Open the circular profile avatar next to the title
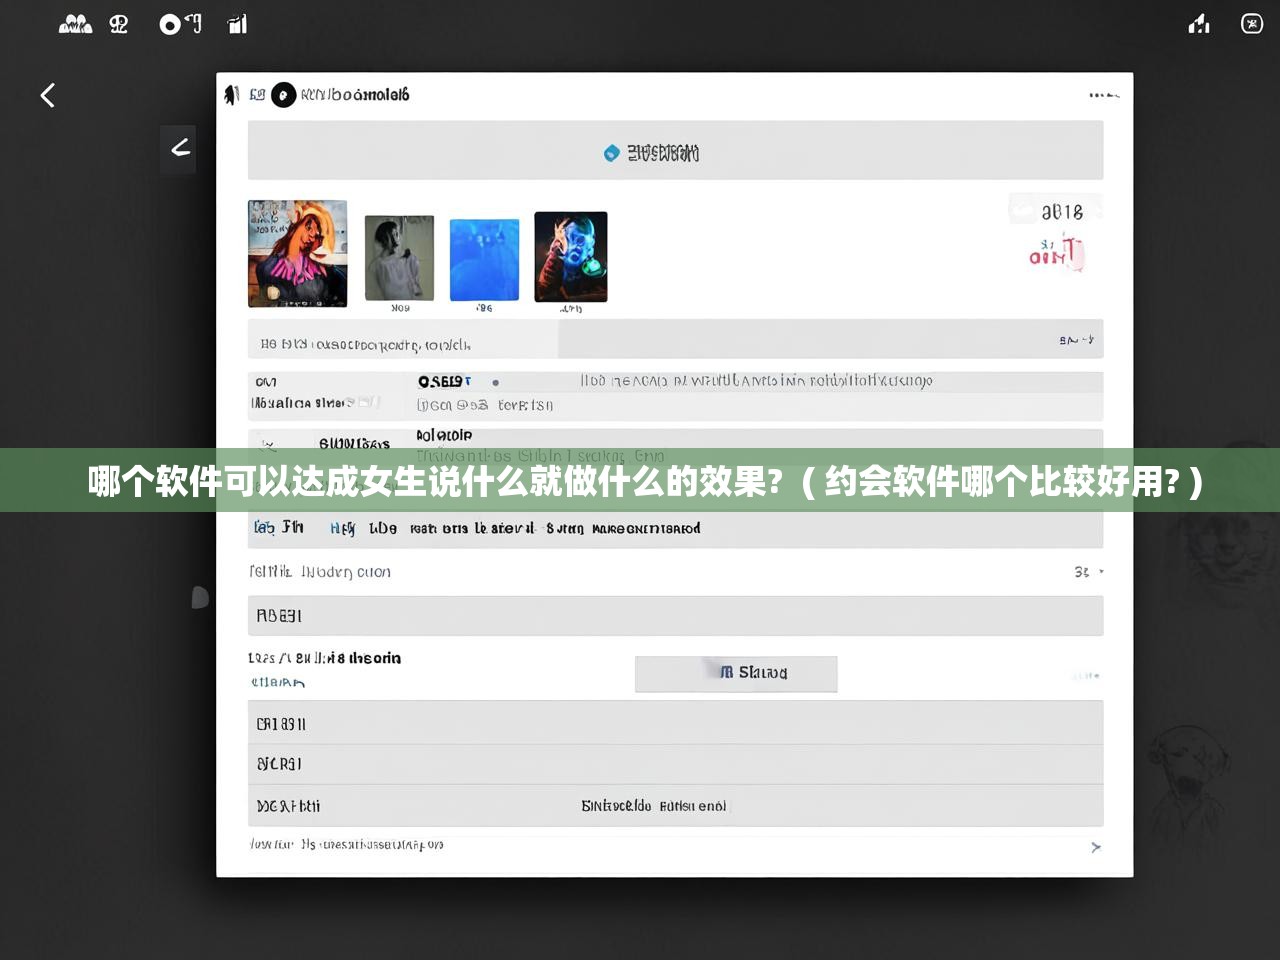This screenshot has height=960, width=1280. tap(283, 96)
